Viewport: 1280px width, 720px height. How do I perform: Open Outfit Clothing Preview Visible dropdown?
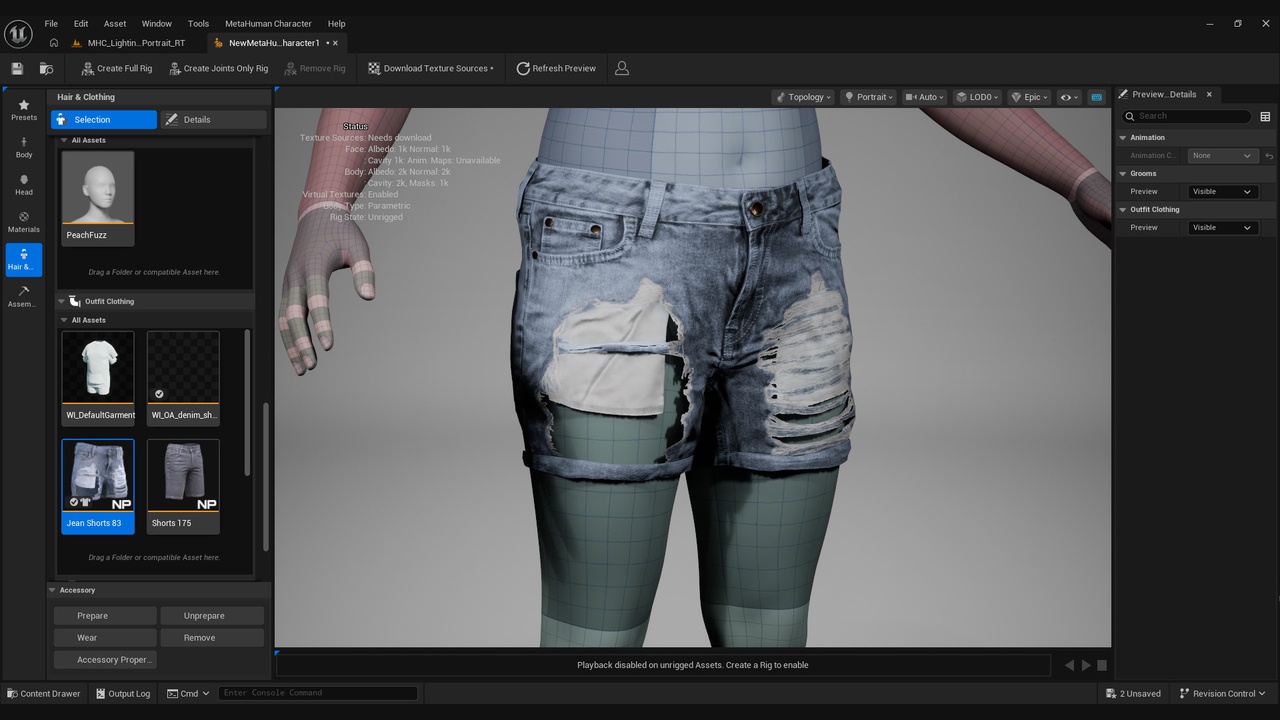click(1222, 227)
